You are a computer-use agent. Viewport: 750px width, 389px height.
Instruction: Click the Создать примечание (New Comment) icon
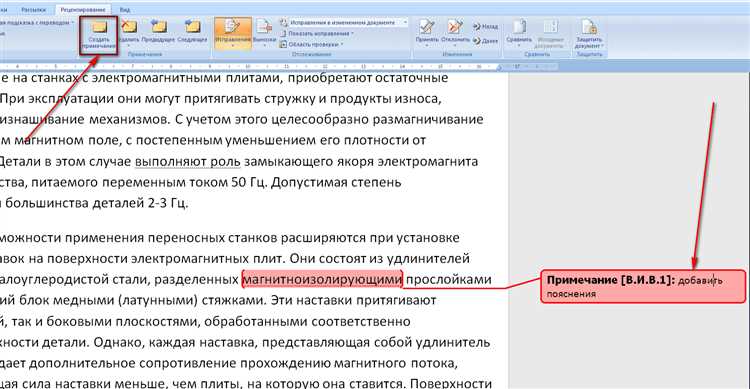tap(99, 34)
